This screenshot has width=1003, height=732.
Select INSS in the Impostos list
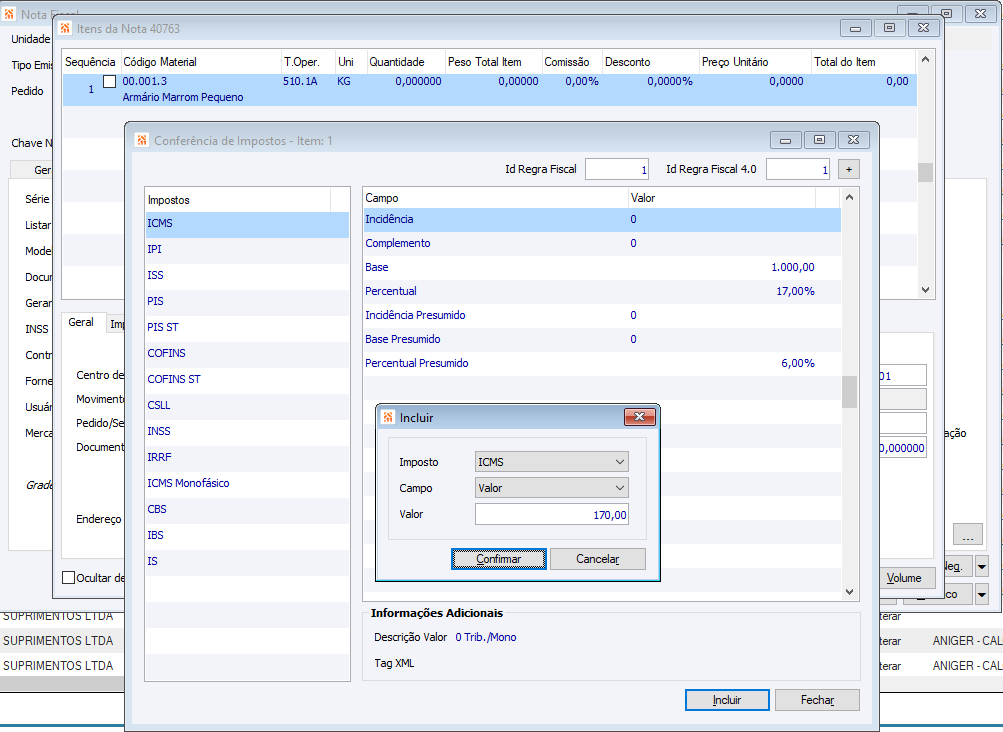pyautogui.click(x=248, y=431)
